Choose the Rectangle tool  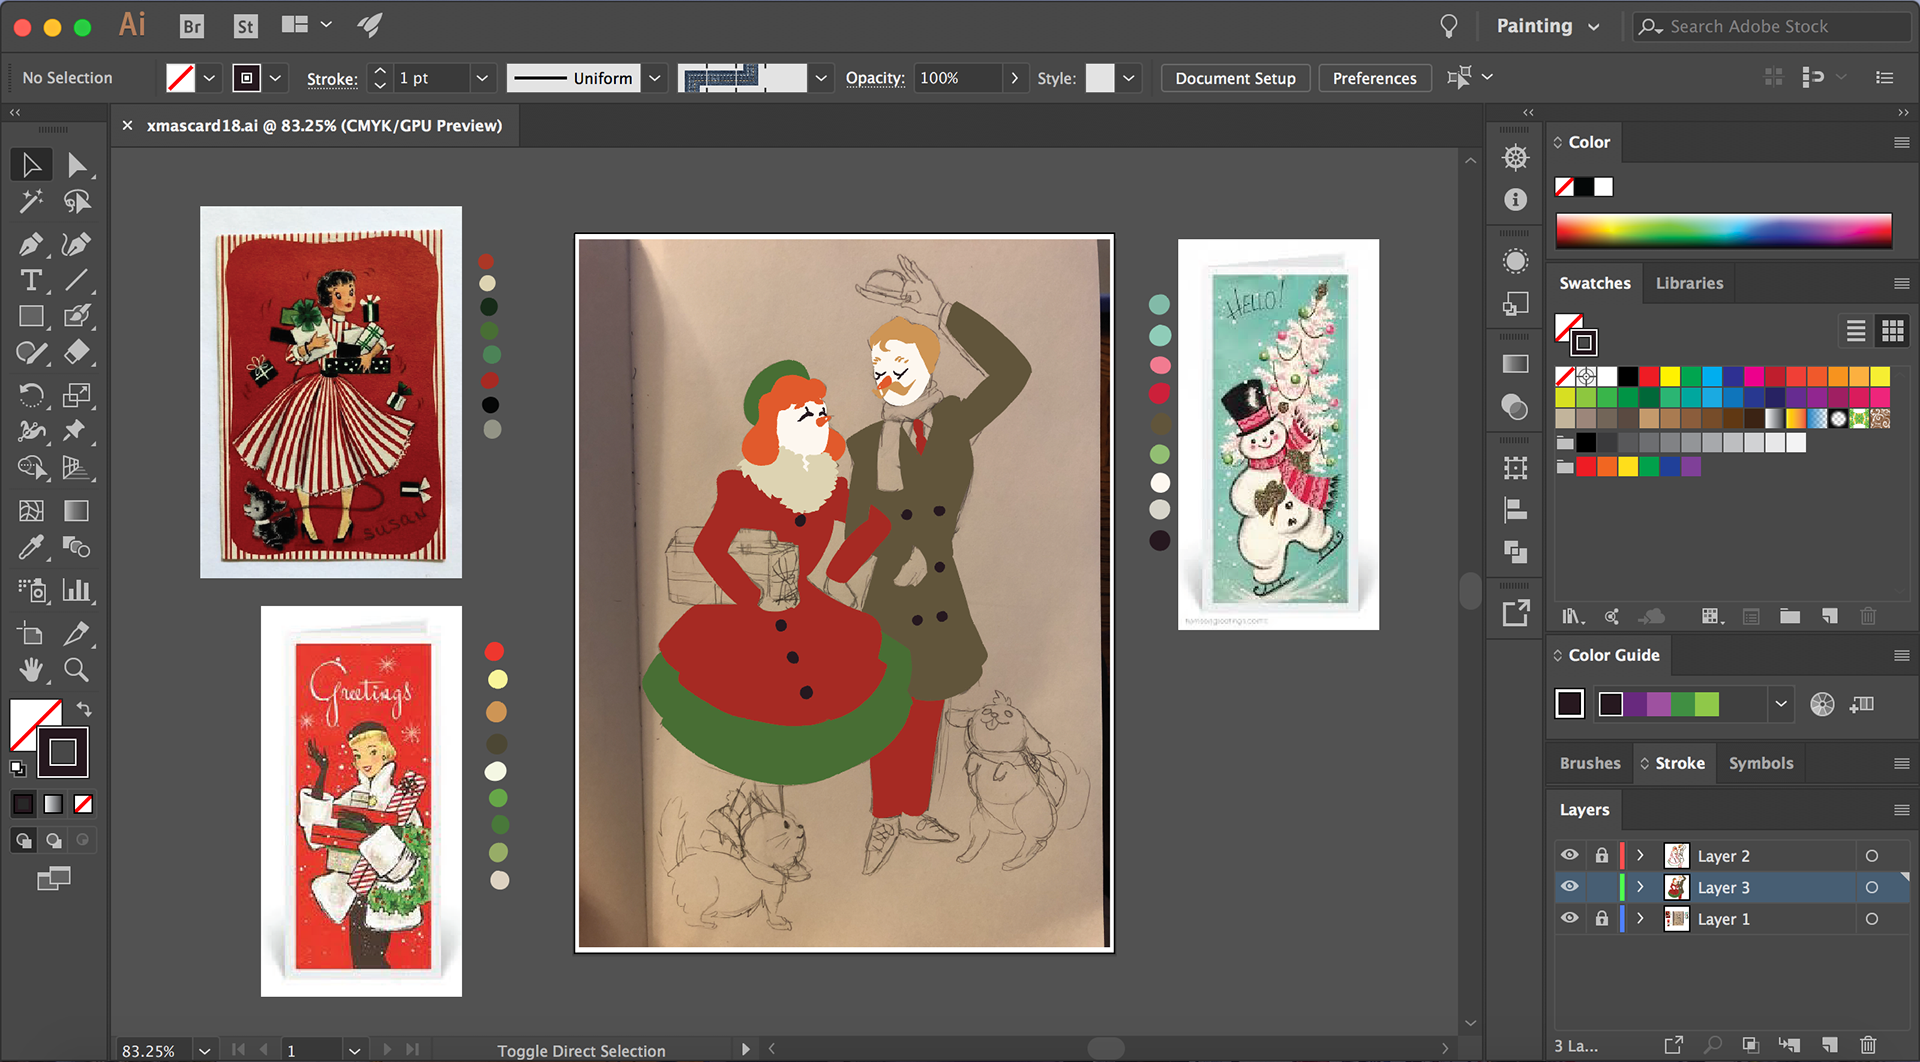click(31, 316)
